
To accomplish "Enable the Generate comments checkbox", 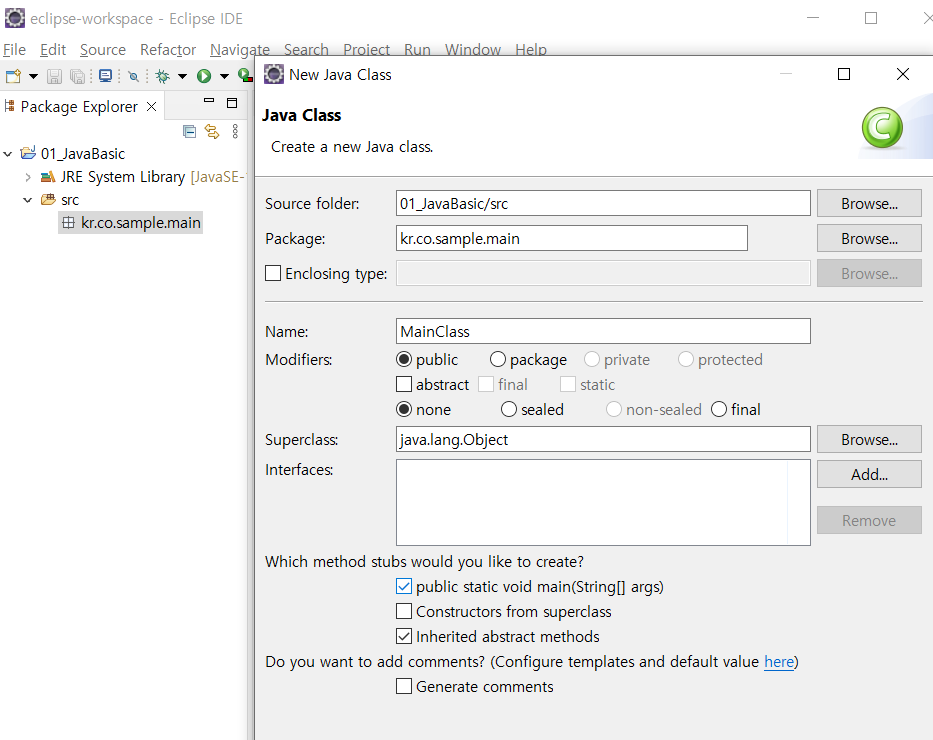I will pyautogui.click(x=404, y=686).
